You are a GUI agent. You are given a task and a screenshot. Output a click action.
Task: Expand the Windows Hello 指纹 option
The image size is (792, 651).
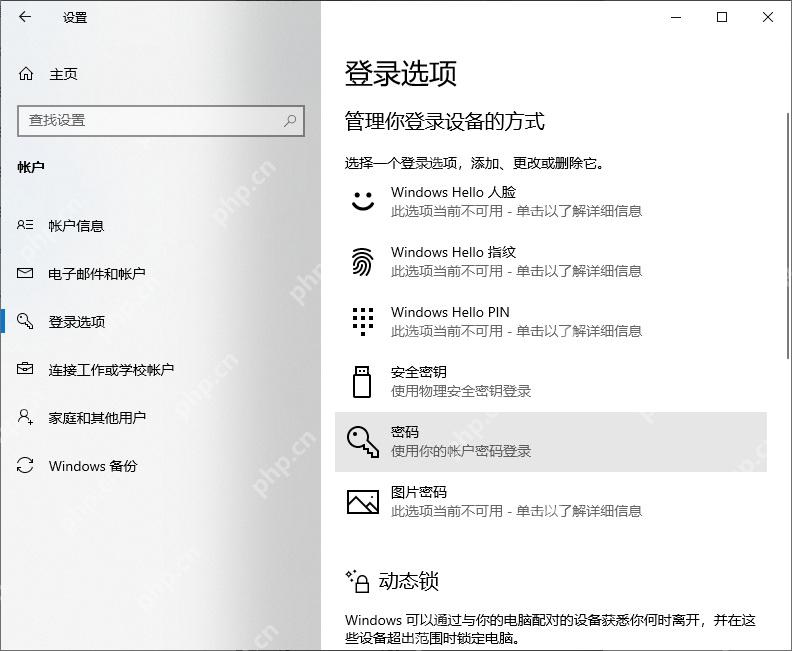551,262
